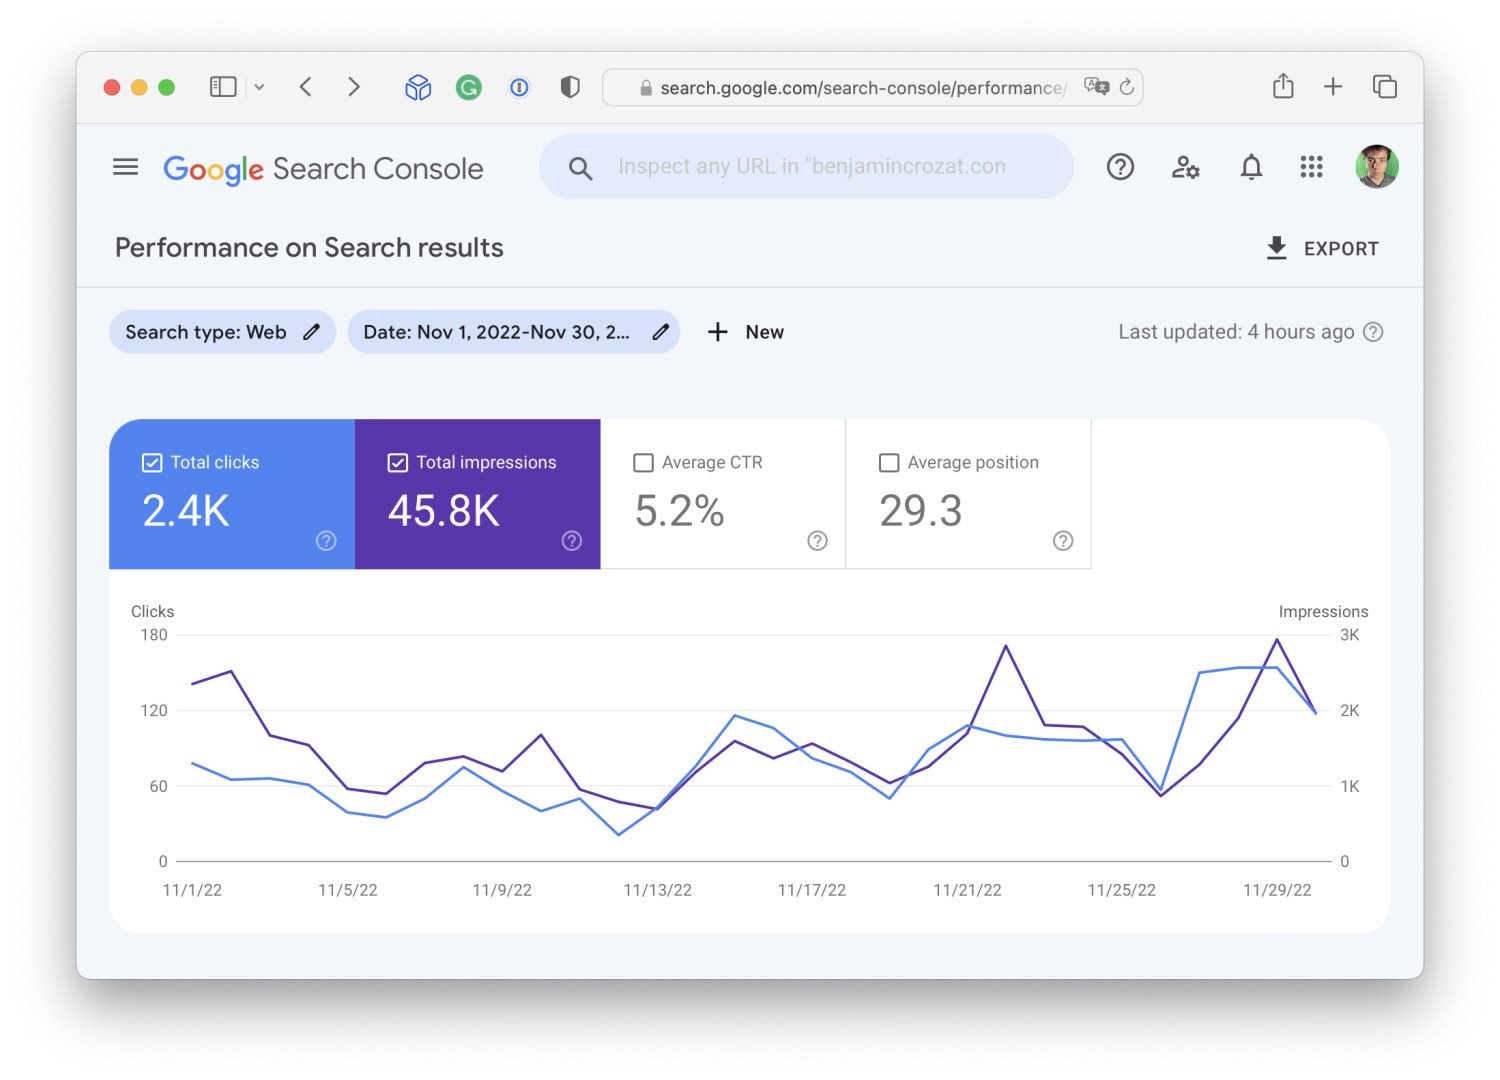The image size is (1500, 1080).
Task: Expand the sidebar dropdown chevron in Safari
Action: (259, 87)
